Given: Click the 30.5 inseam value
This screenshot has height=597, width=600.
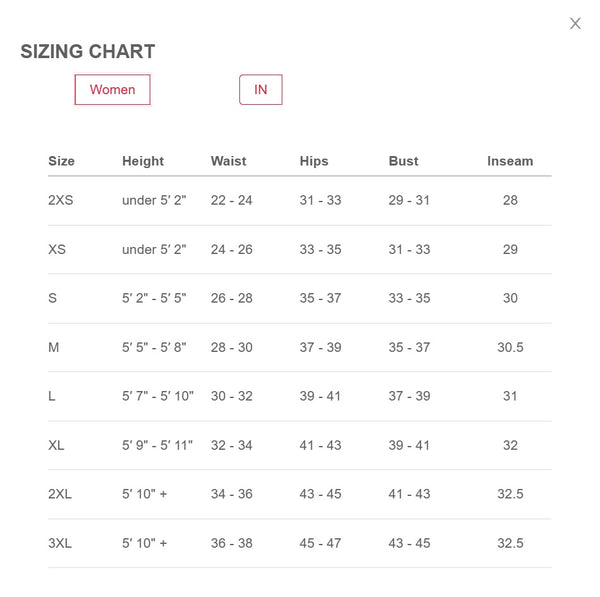Looking at the screenshot, I should point(510,347).
